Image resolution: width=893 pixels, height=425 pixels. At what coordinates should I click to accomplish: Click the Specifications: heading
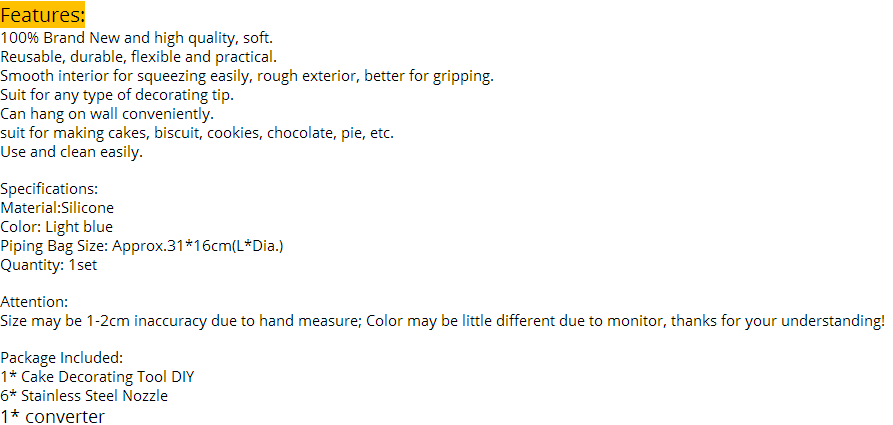point(49,189)
